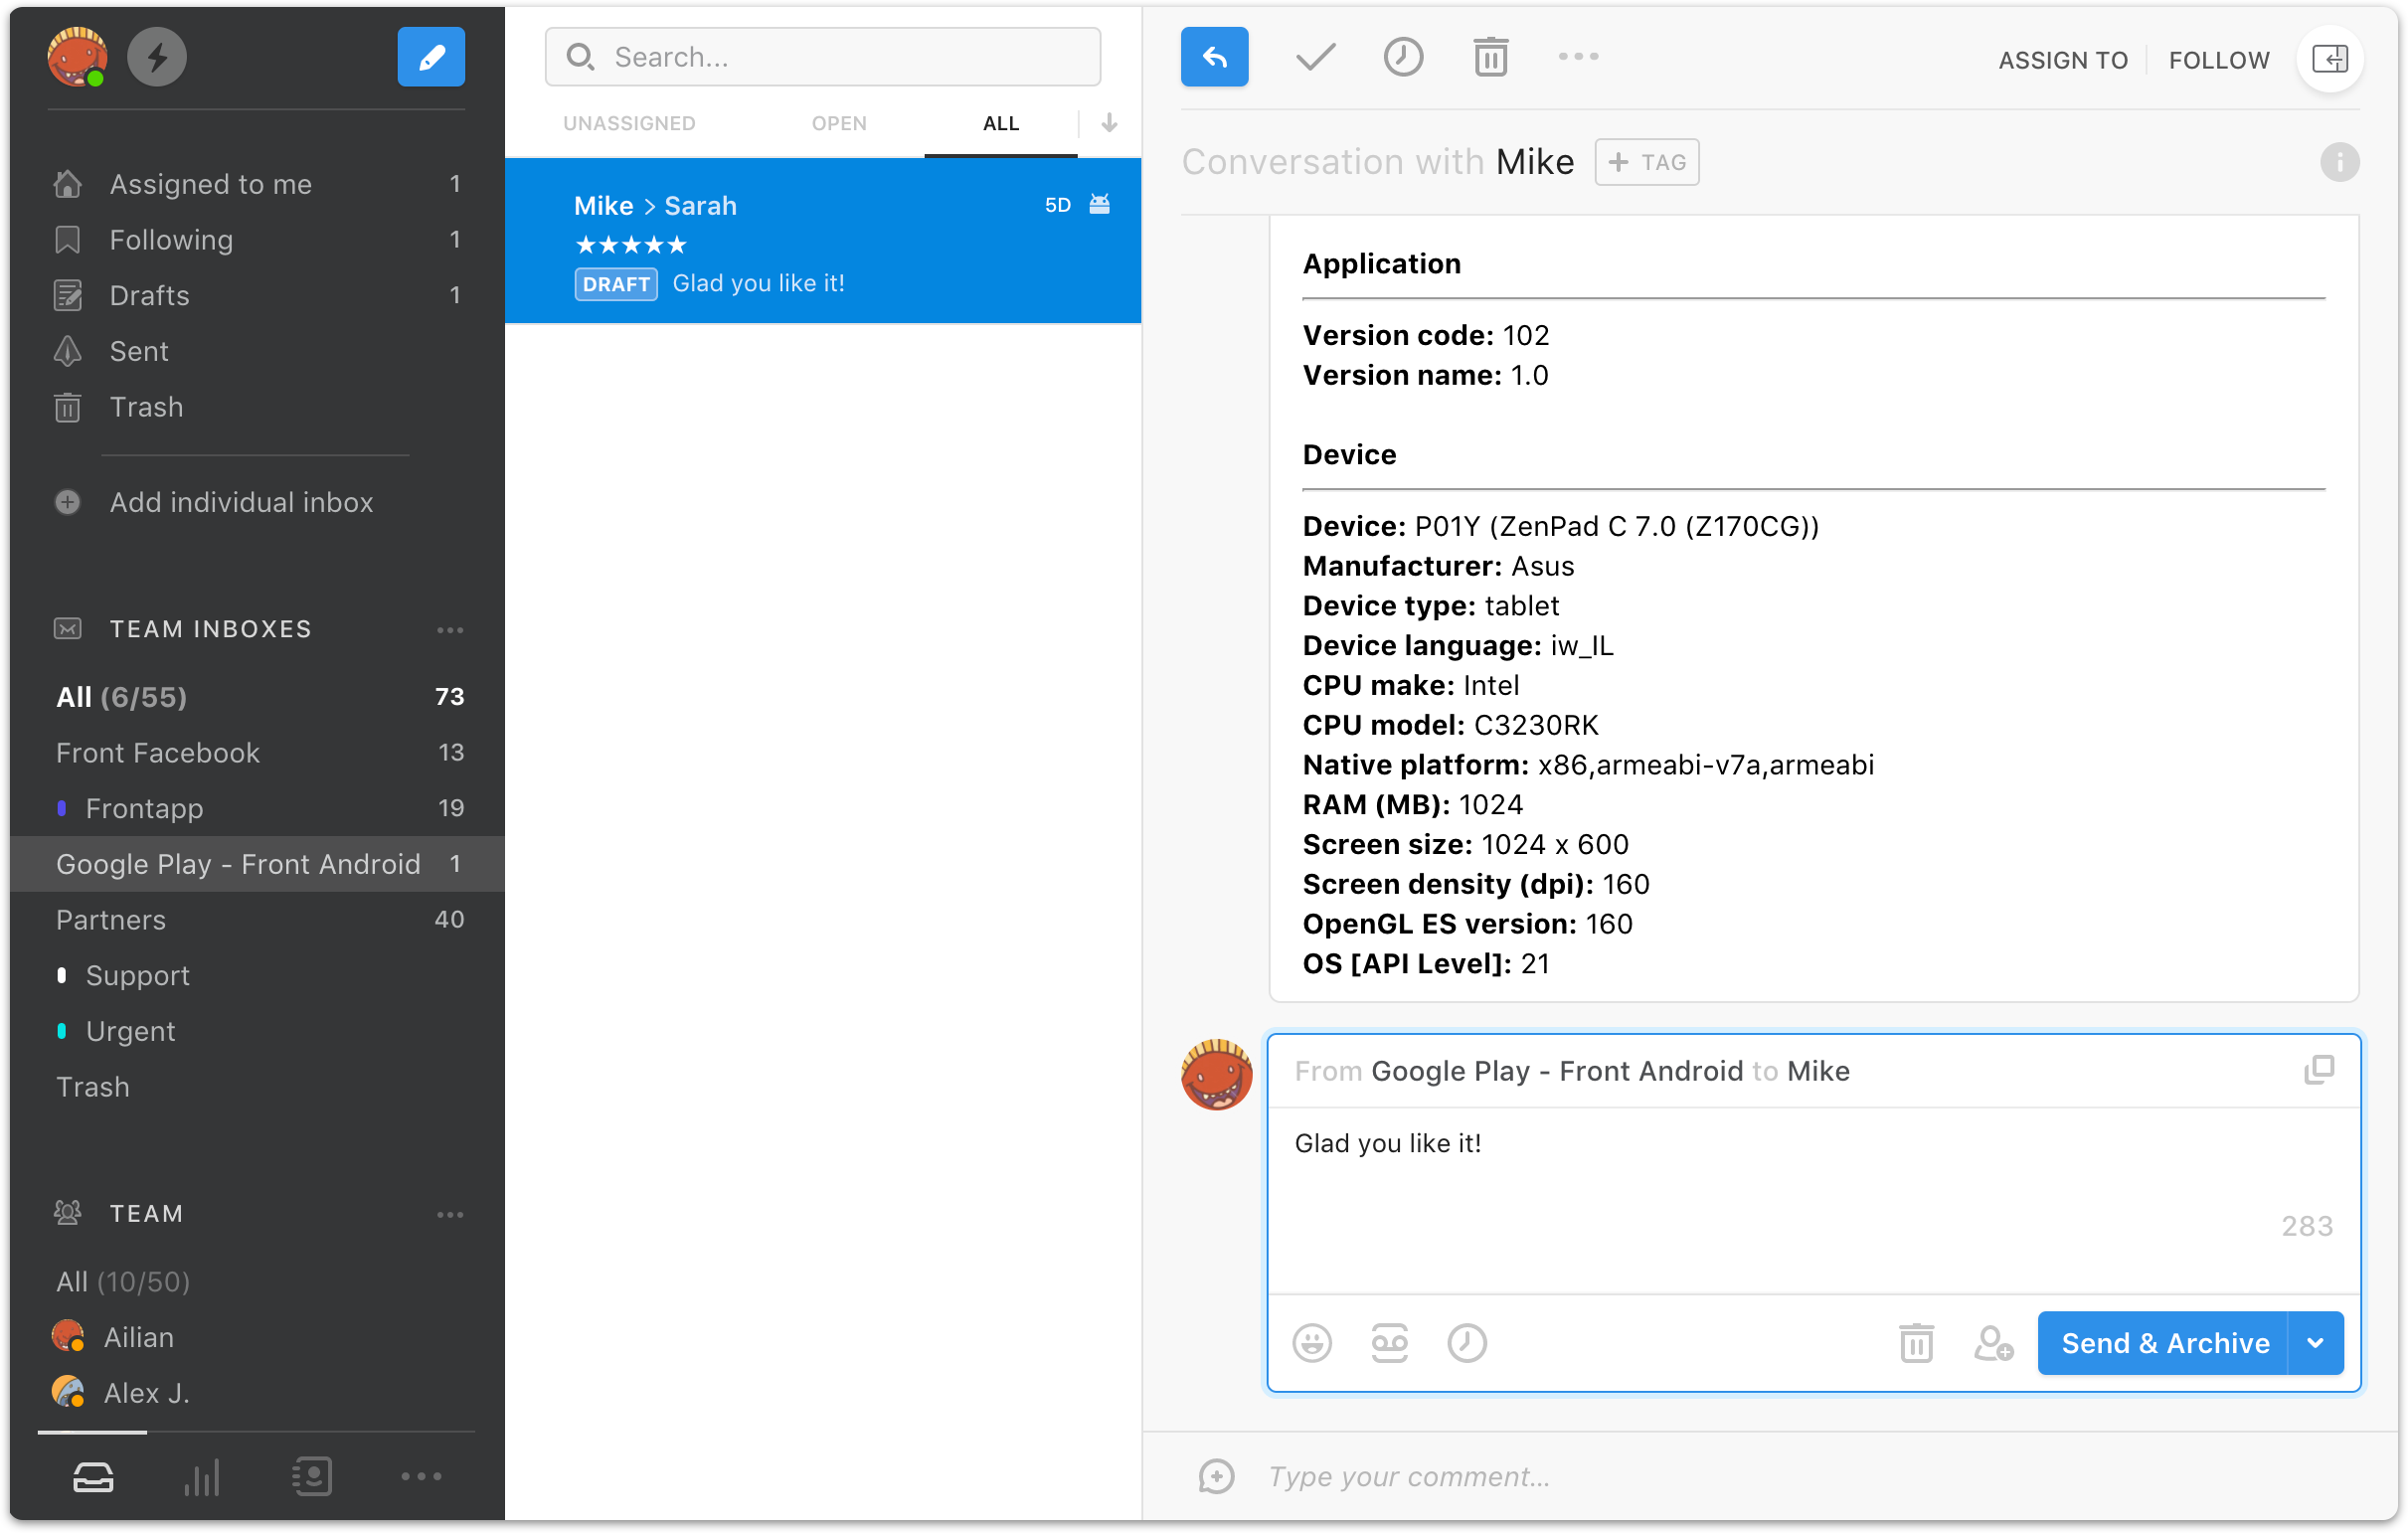2408x1533 pixels.
Task: Click the ASSIGN TO button
Action: [x=2063, y=60]
